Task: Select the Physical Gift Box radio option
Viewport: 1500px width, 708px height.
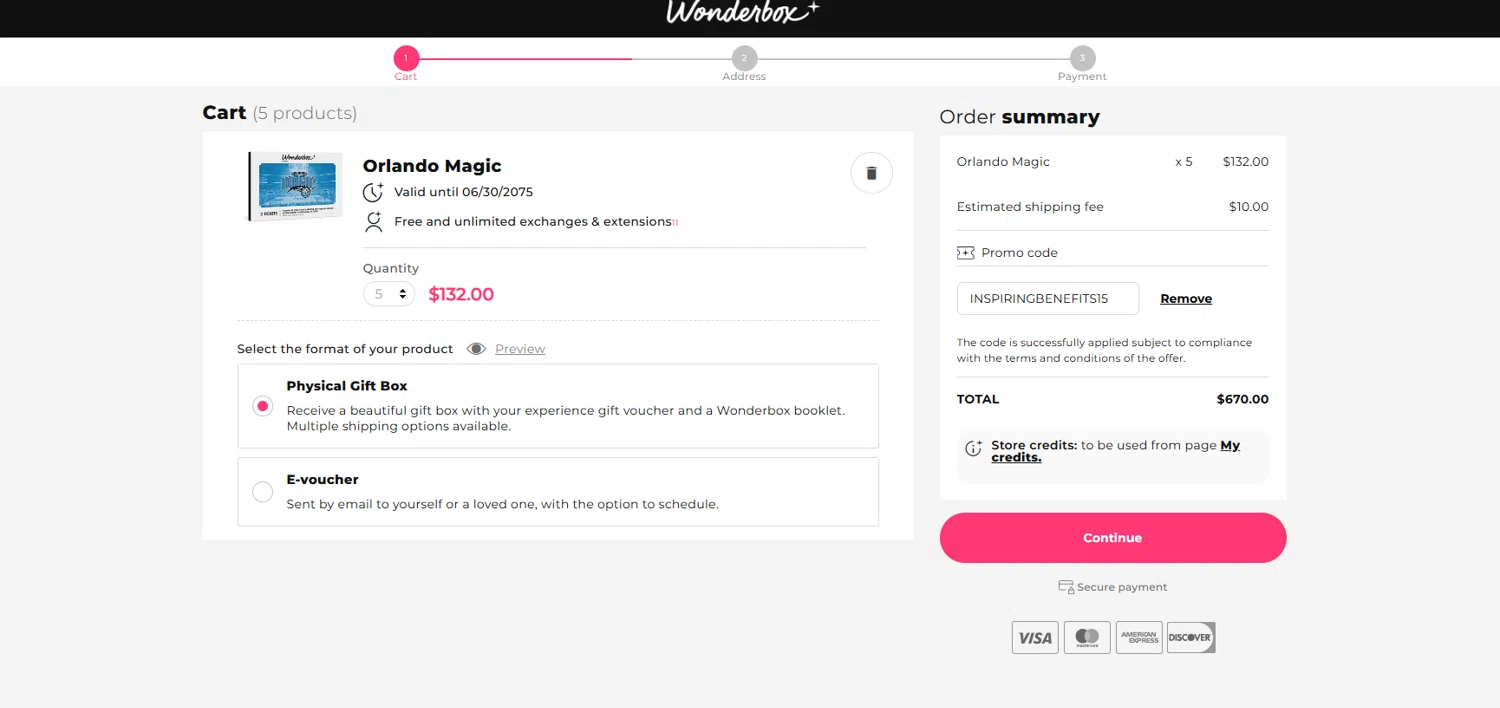Action: [262, 406]
